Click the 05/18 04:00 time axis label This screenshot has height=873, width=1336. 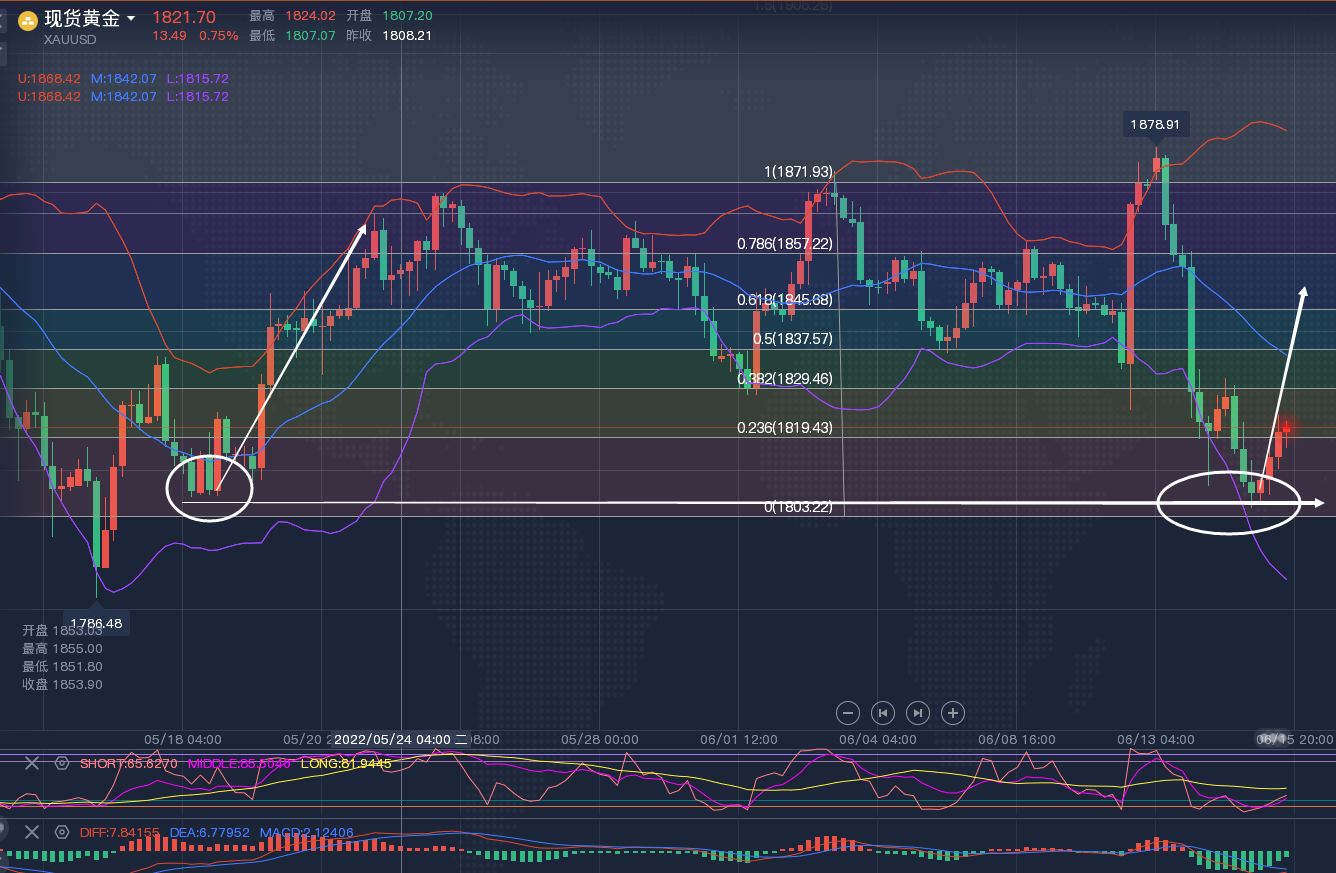tap(183, 739)
